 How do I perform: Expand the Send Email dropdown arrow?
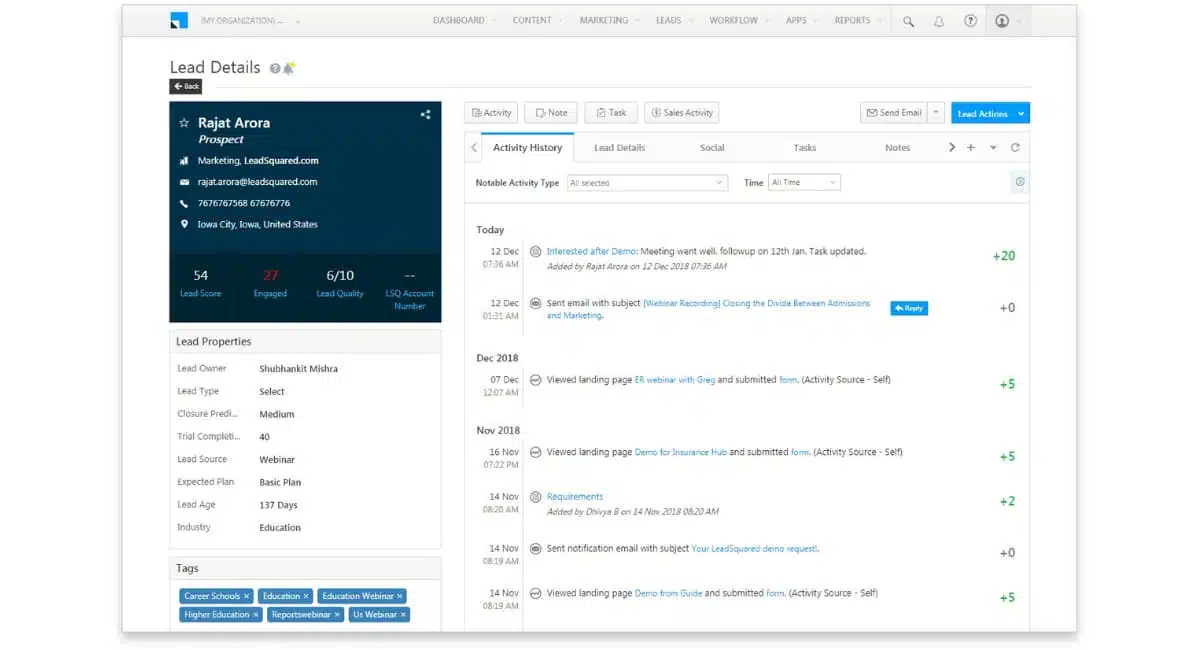tap(936, 113)
